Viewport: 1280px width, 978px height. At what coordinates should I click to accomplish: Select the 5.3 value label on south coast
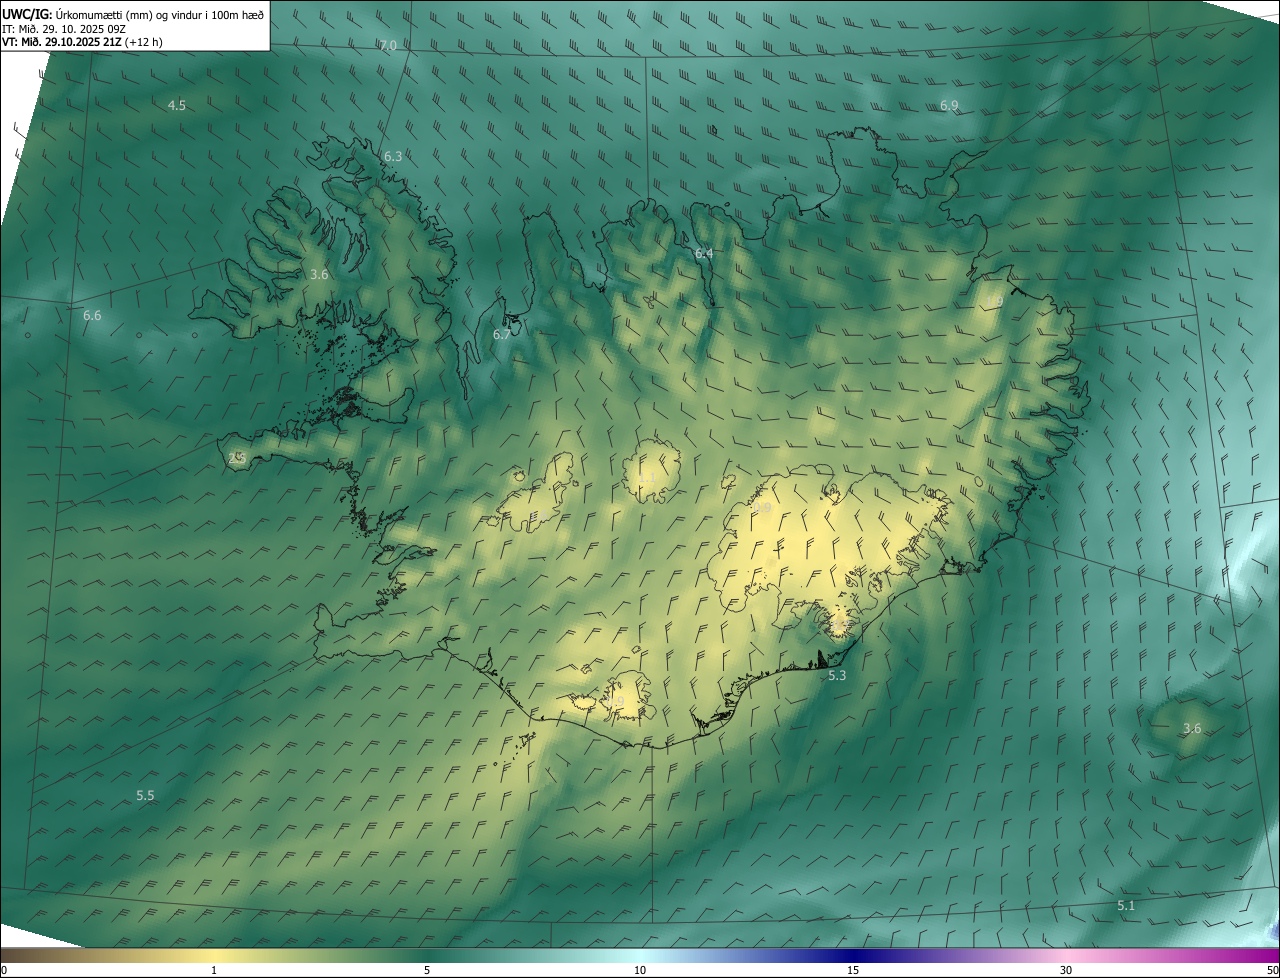point(837,676)
